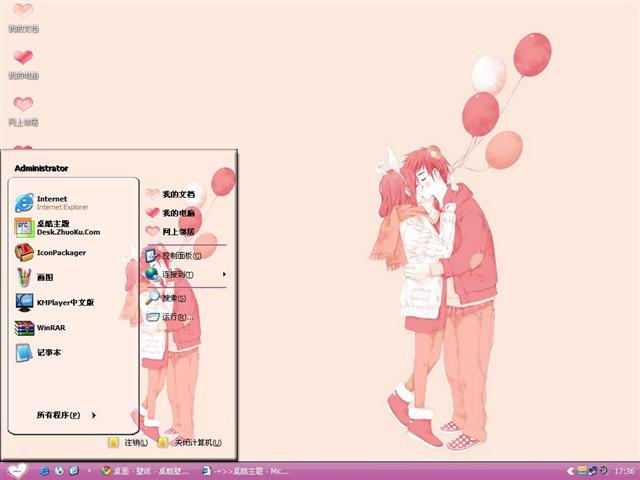Click the globe icon in quick launch

point(59,471)
